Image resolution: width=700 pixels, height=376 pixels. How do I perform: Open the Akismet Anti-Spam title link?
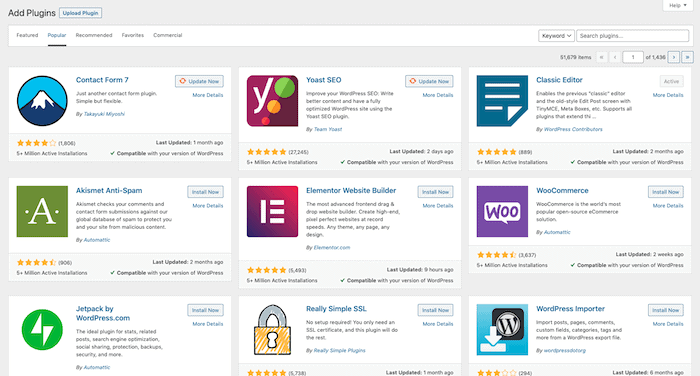(109, 191)
